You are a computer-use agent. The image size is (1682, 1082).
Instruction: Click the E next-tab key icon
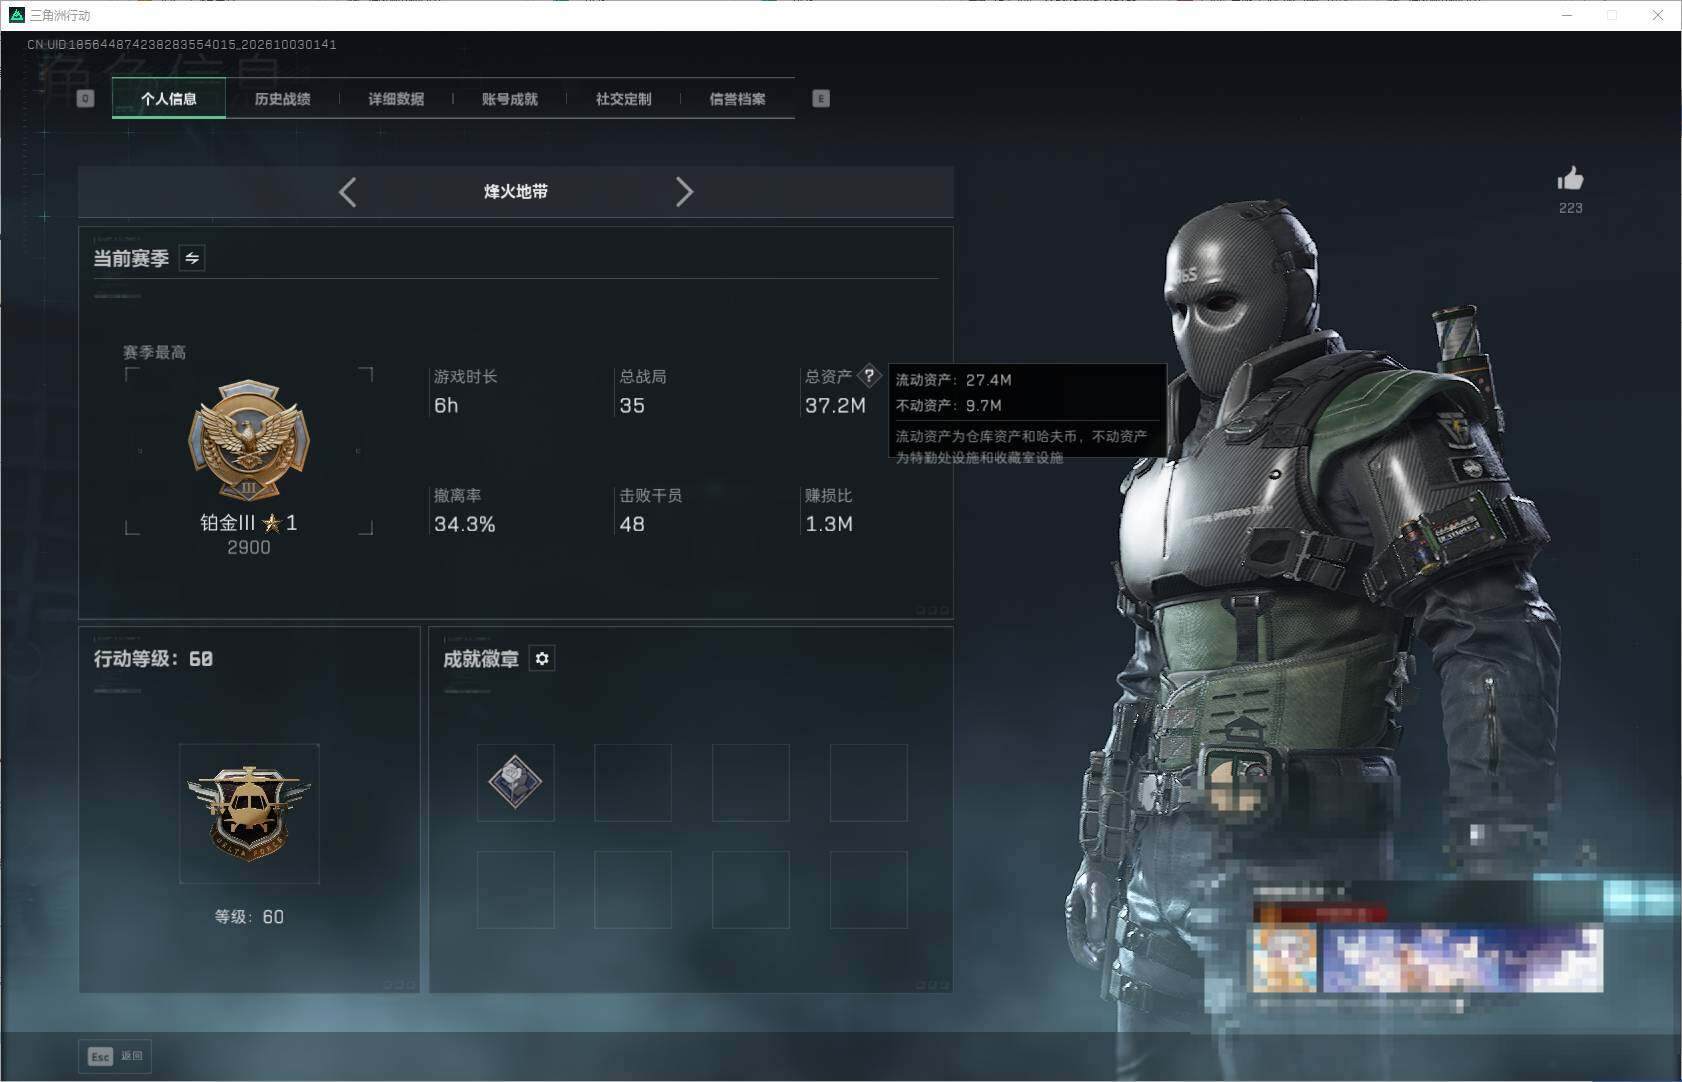pyautogui.click(x=821, y=98)
